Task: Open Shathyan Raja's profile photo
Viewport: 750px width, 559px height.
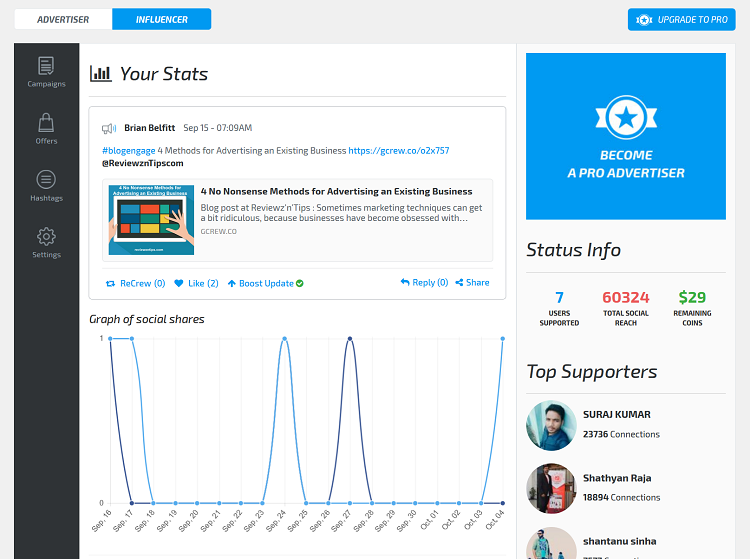Action: click(x=551, y=488)
